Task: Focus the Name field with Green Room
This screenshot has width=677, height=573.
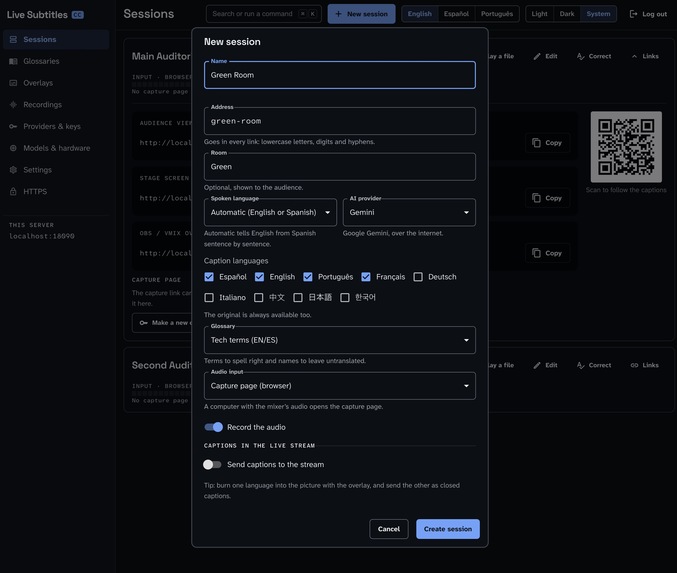Action: pos(340,75)
